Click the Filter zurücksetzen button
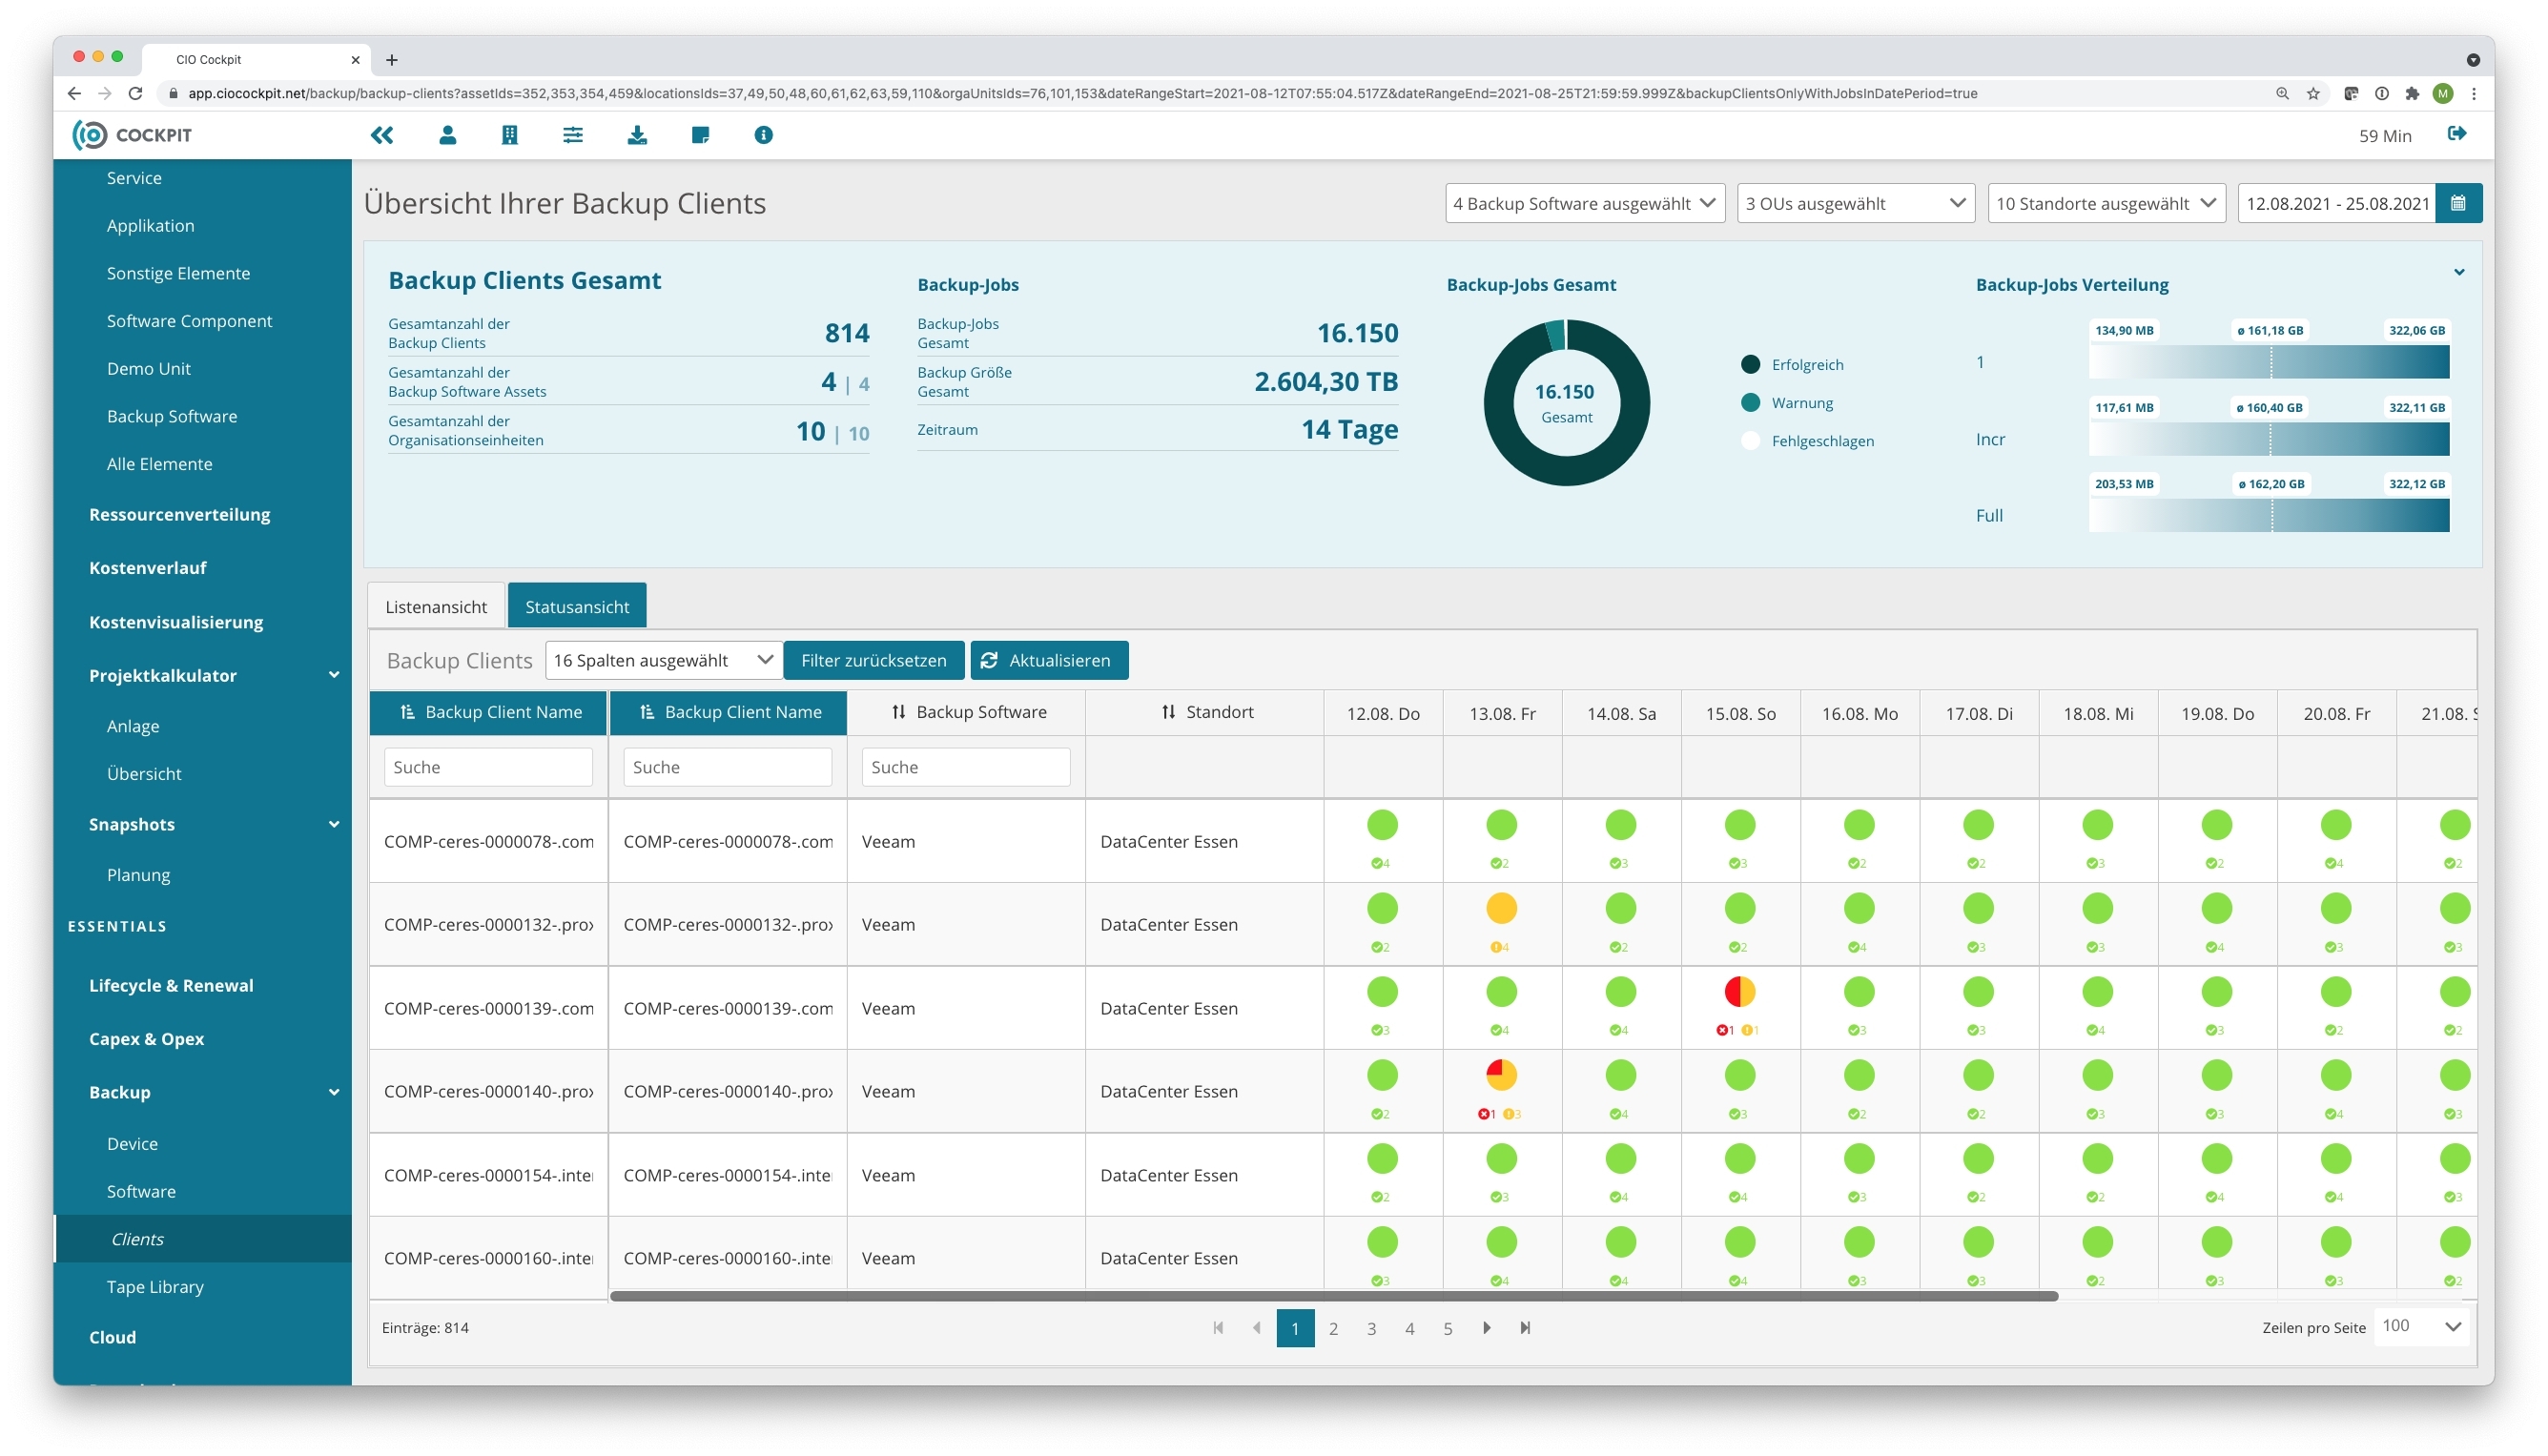The width and height of the screenshot is (2548, 1456). point(873,660)
